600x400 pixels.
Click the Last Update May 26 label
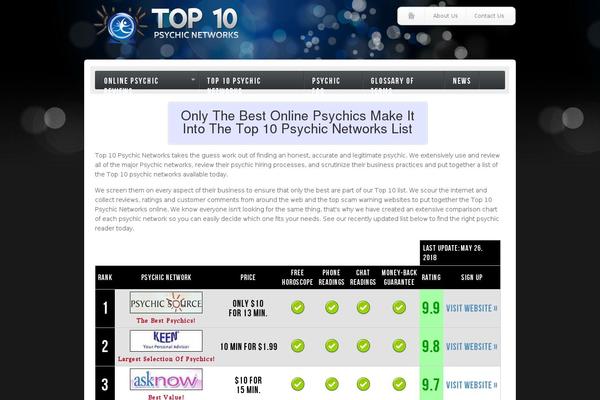453,253
